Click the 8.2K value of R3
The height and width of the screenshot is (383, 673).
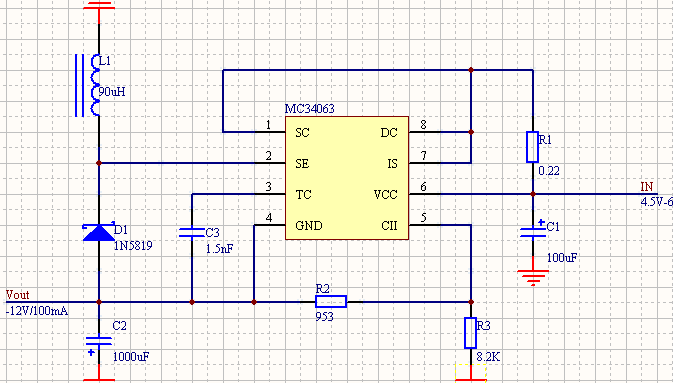pos(488,357)
